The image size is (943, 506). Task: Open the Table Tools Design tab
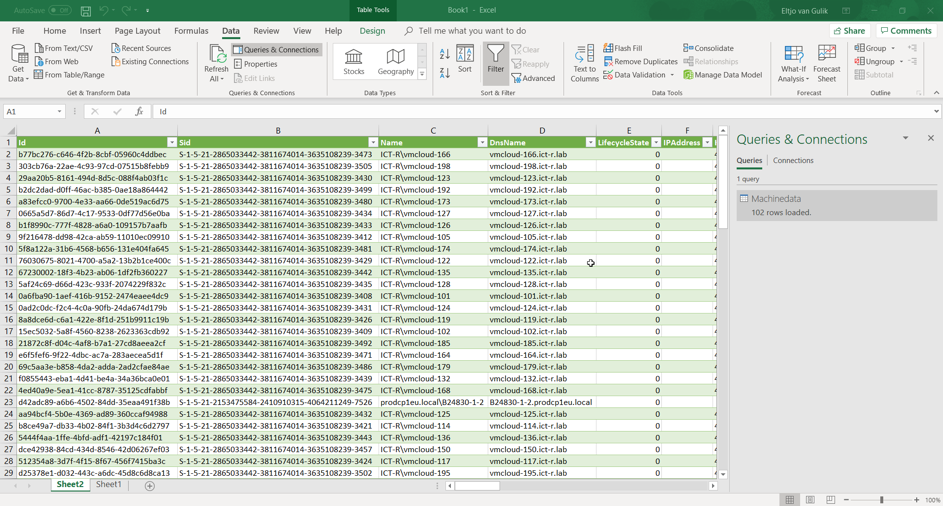pos(372,31)
